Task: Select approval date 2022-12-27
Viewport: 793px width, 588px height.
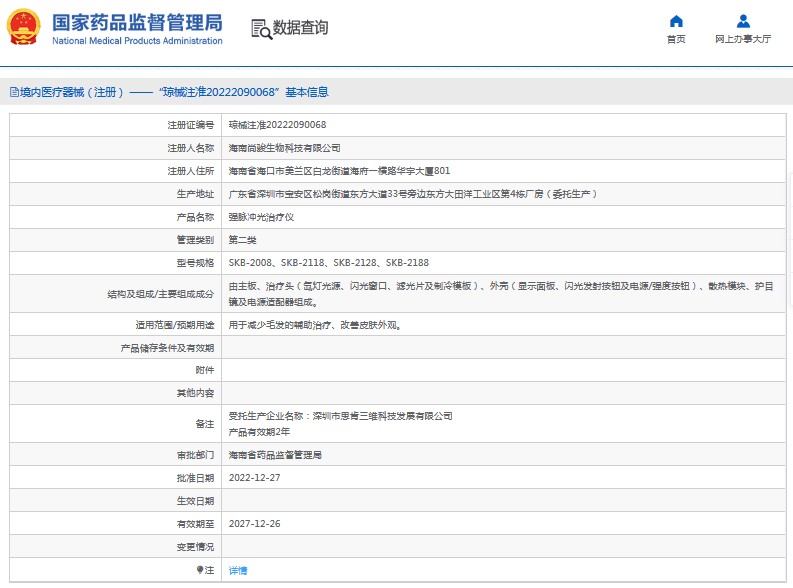Action: tap(254, 478)
